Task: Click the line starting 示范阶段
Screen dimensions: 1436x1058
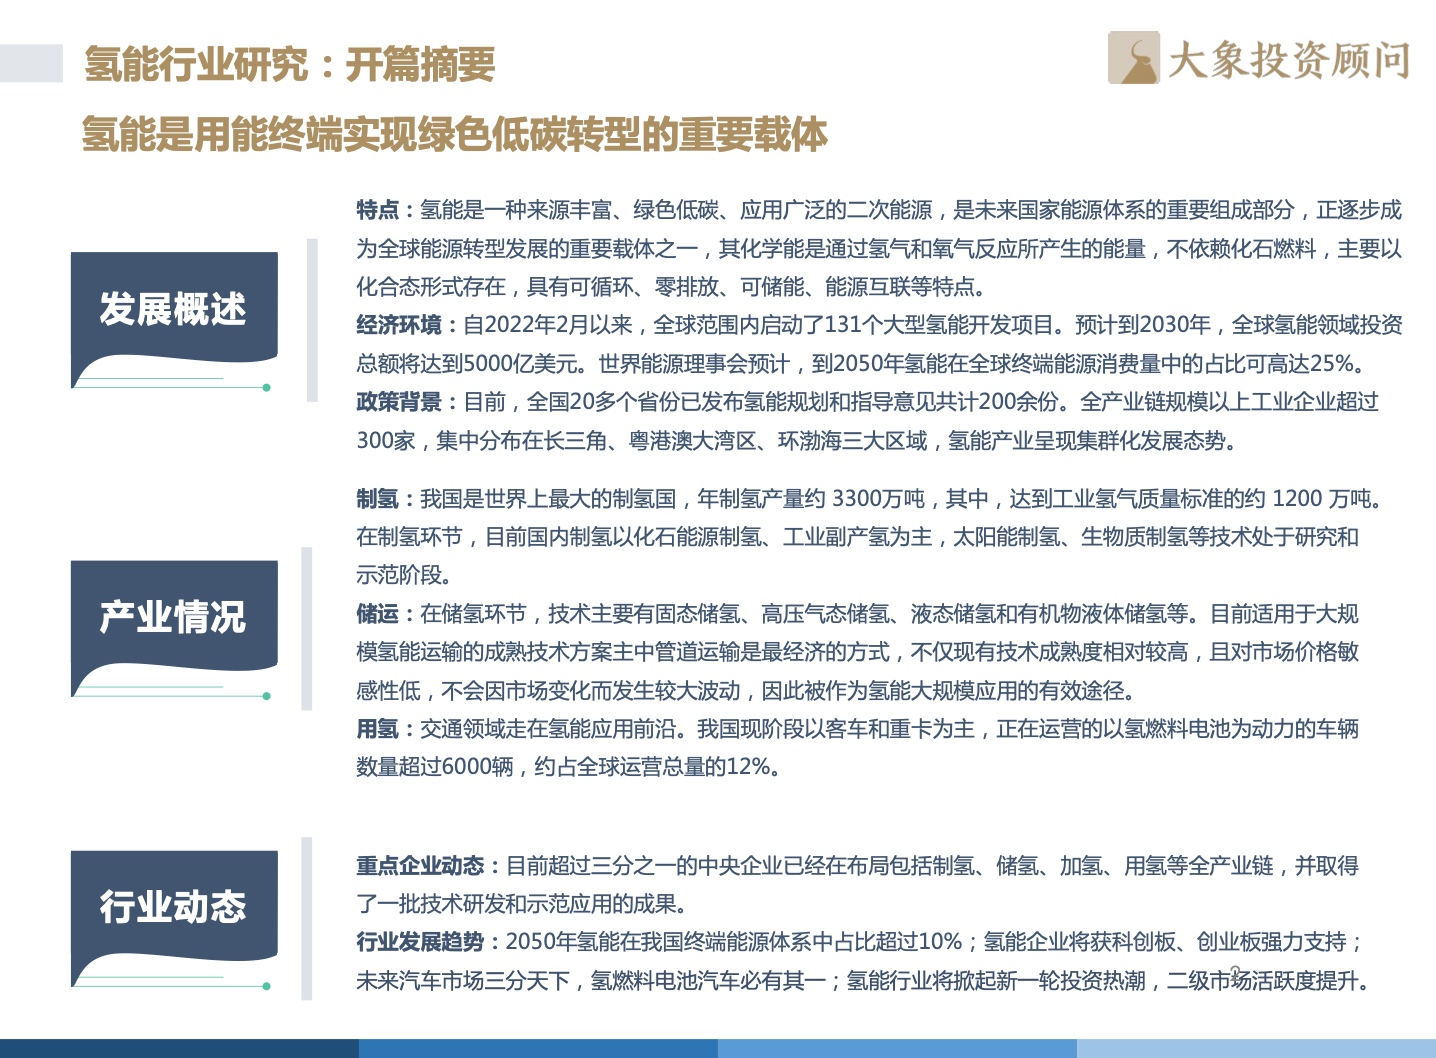Action: click(x=405, y=575)
